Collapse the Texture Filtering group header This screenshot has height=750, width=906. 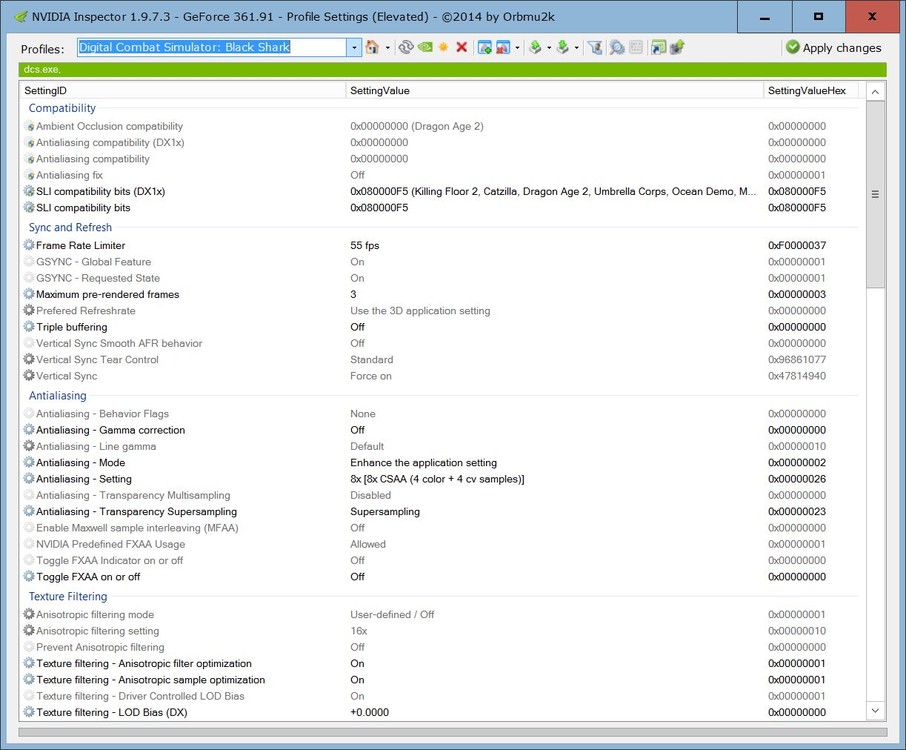tap(68, 596)
